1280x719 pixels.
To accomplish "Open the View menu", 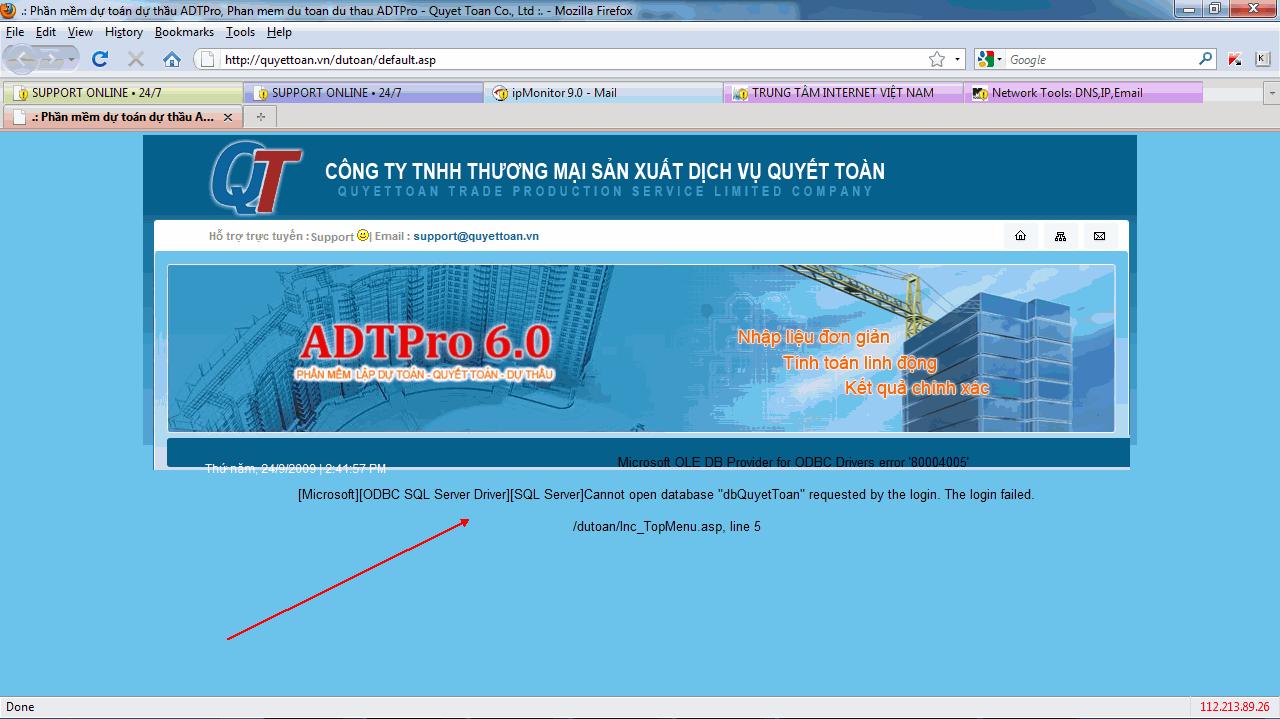I will coord(80,32).
